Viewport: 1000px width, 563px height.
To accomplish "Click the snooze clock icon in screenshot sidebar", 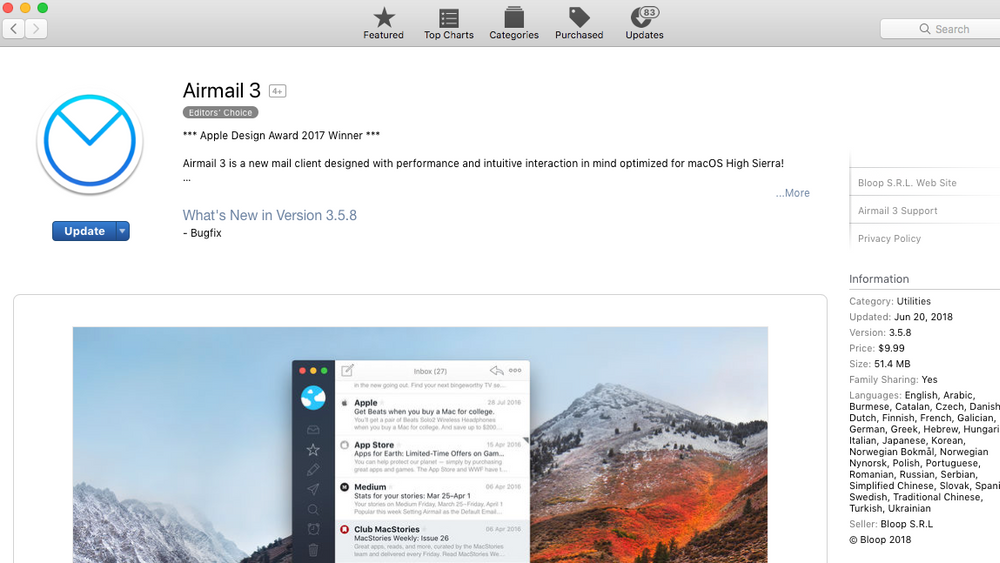I will (313, 529).
